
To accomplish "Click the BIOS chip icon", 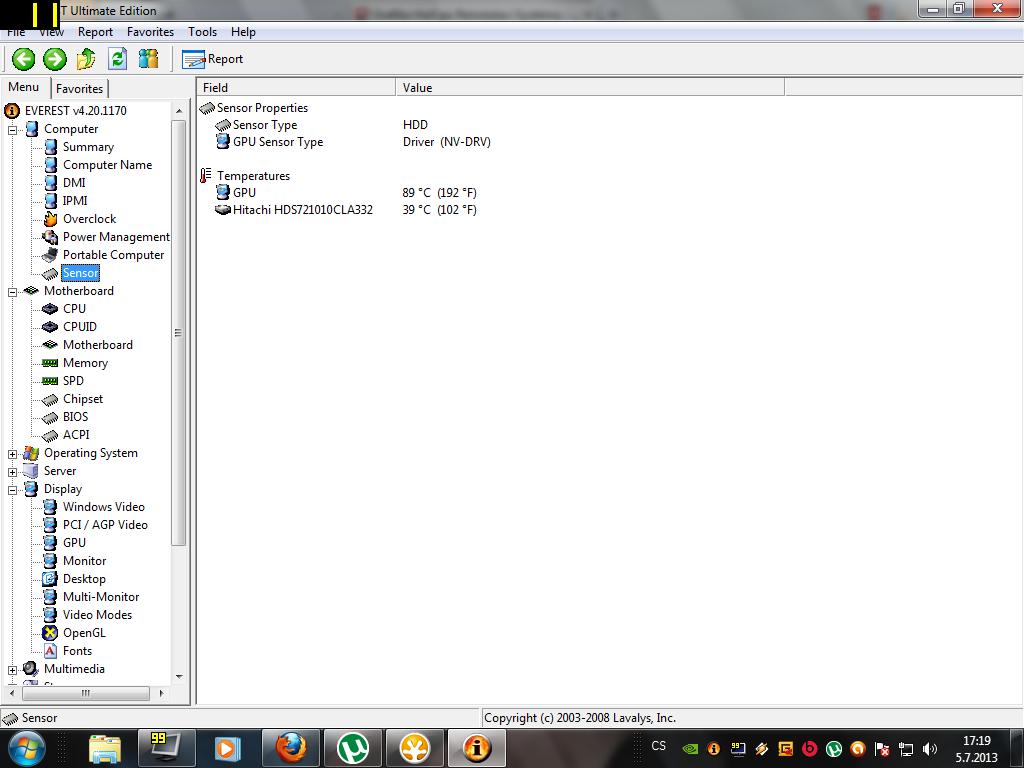I will pyautogui.click(x=50, y=417).
